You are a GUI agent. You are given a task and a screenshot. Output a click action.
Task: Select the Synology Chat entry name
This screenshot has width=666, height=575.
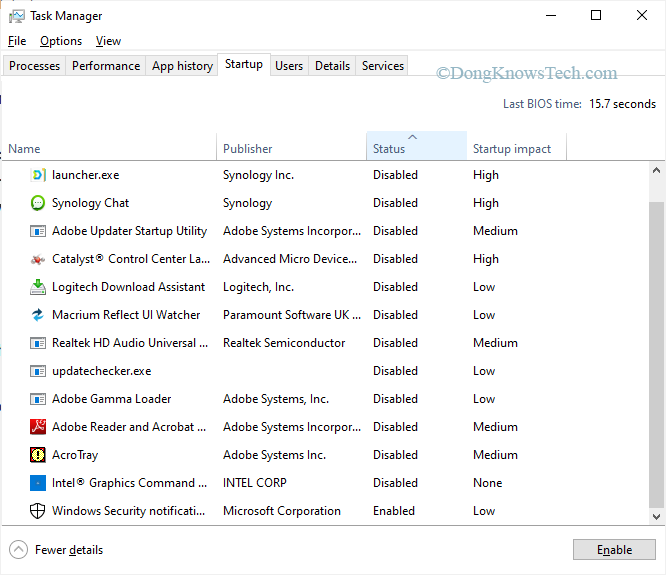(x=90, y=203)
